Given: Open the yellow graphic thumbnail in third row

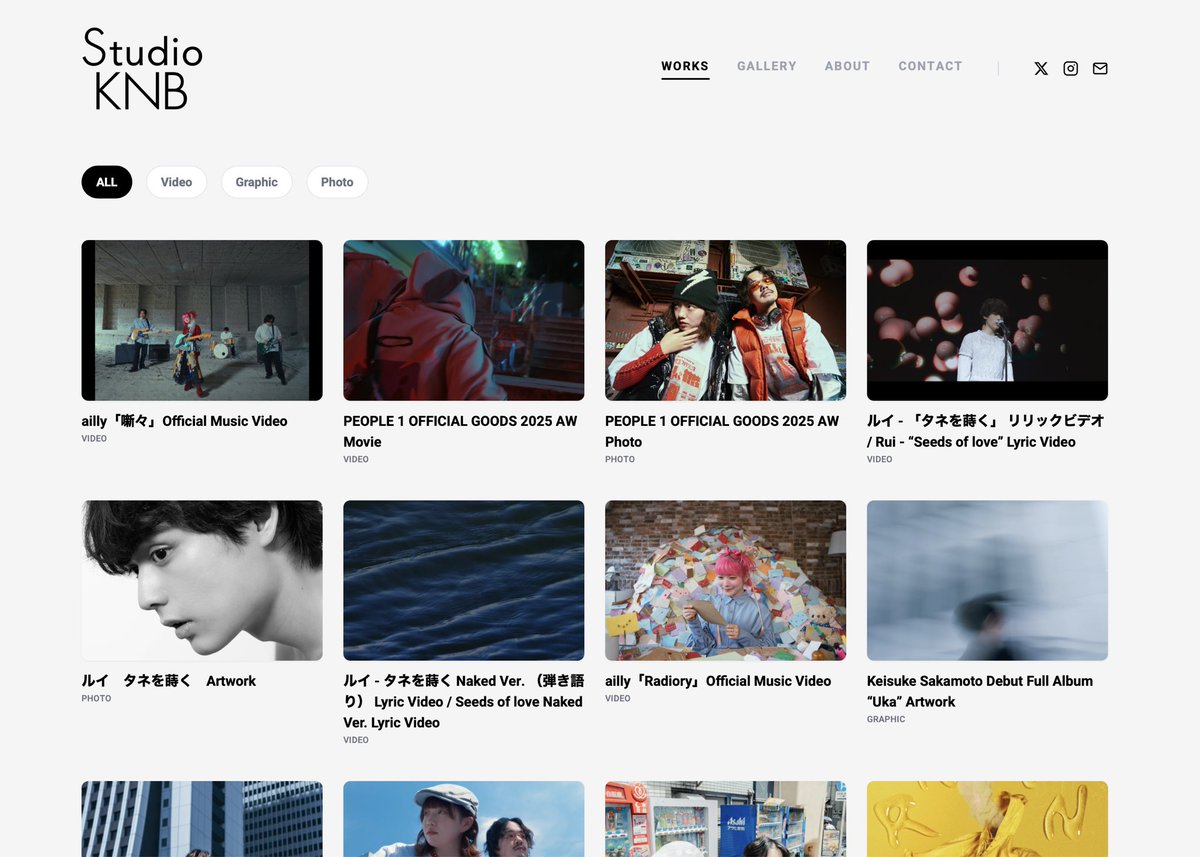Looking at the screenshot, I should [987, 819].
